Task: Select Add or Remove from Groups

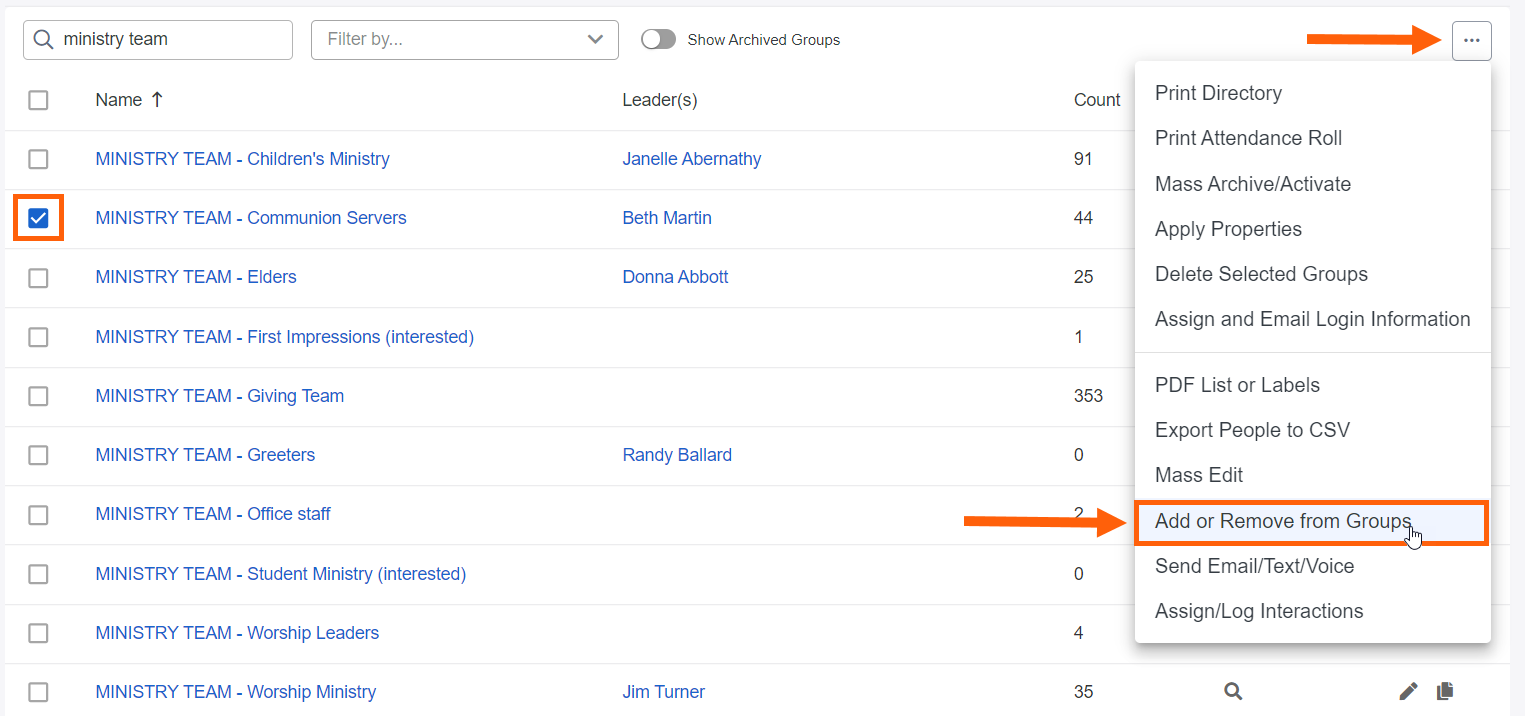Action: click(x=1282, y=521)
